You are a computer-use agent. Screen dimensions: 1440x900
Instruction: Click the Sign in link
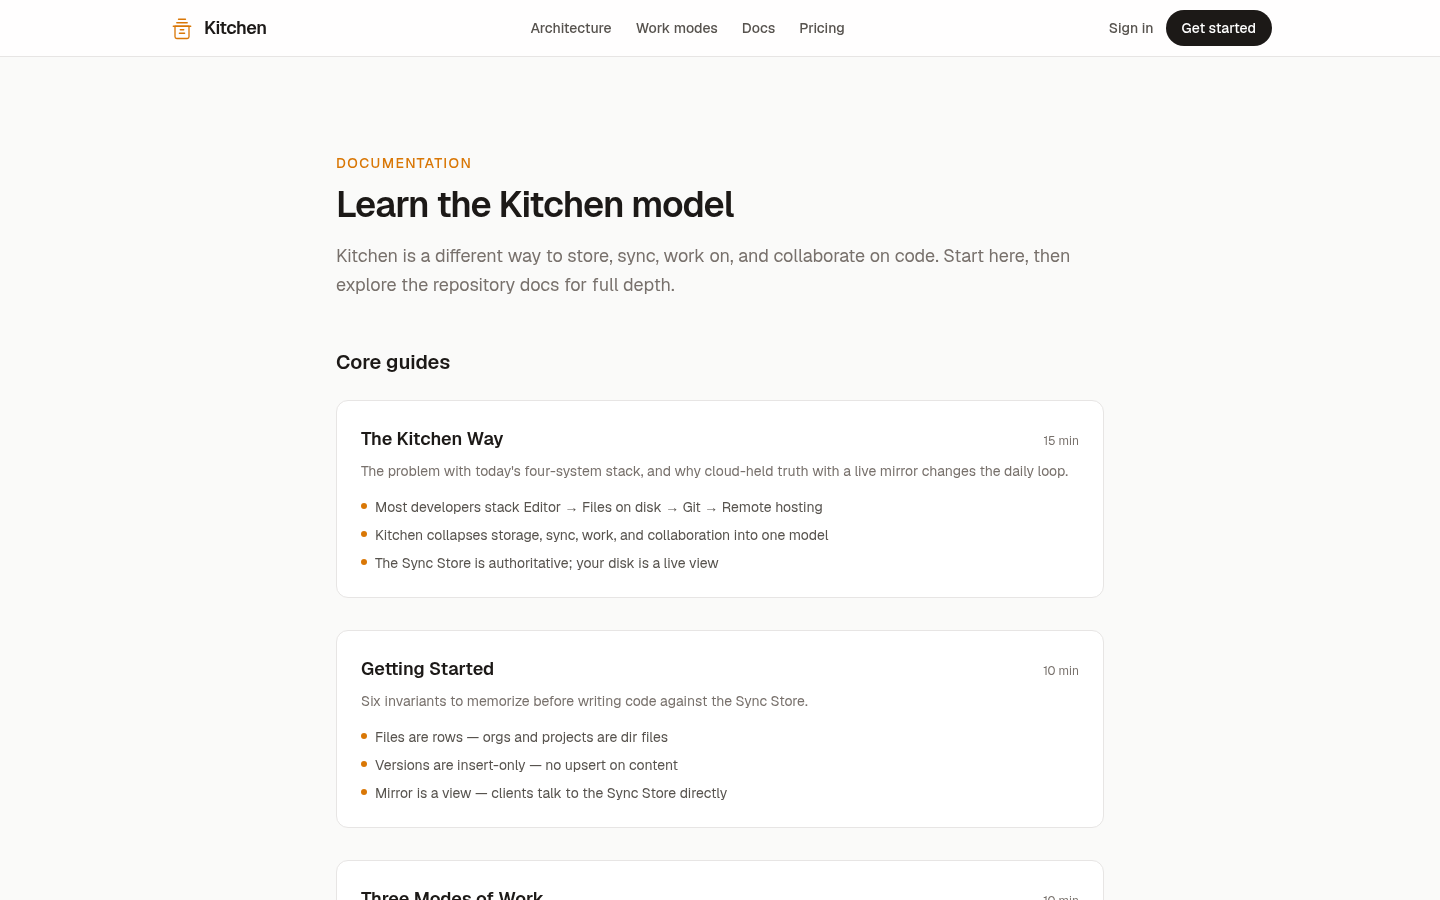point(1131,28)
